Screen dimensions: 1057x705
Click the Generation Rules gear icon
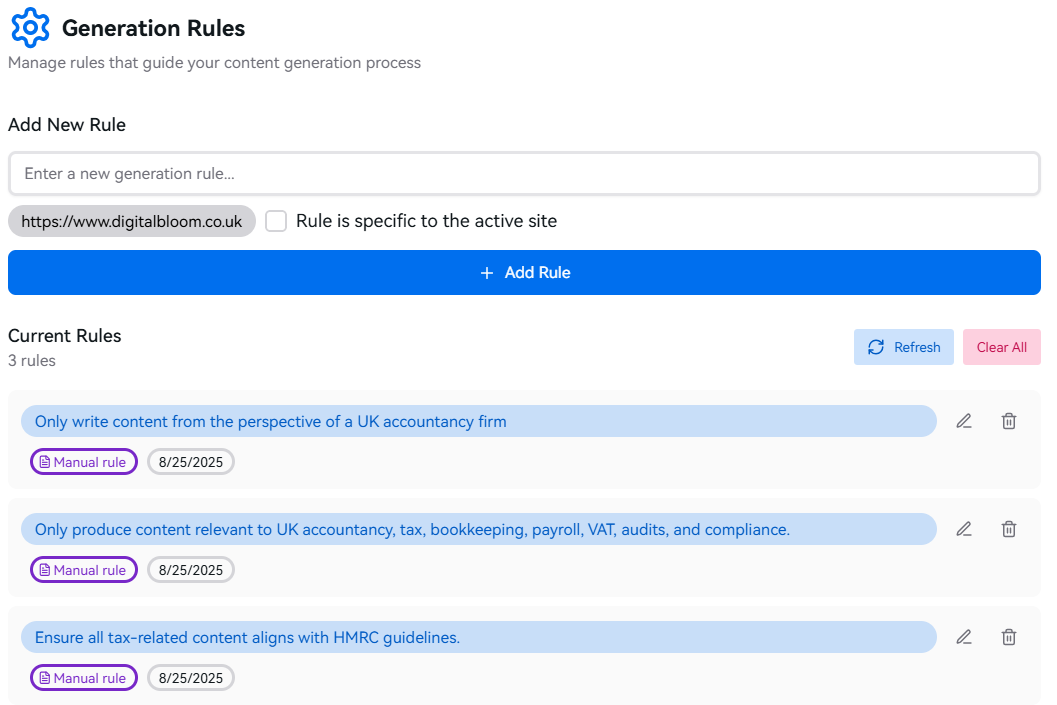pyautogui.click(x=30, y=28)
